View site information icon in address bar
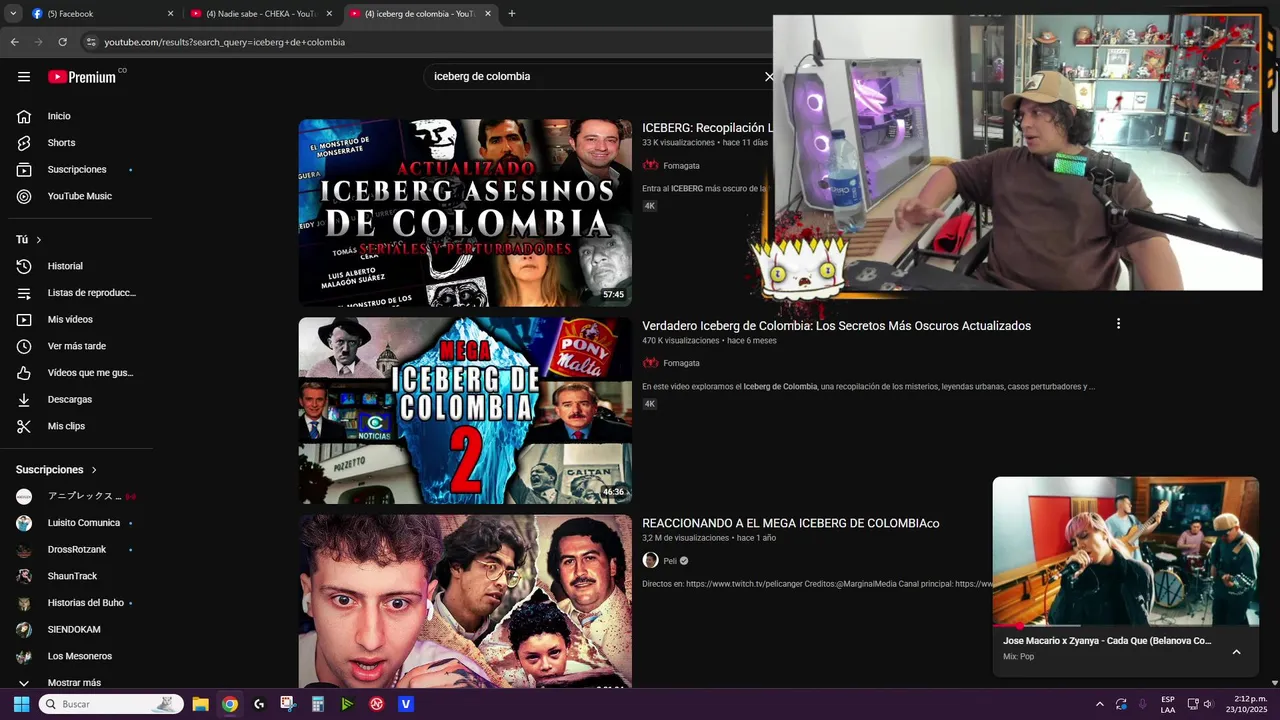This screenshot has height=720, width=1280. coord(91,42)
